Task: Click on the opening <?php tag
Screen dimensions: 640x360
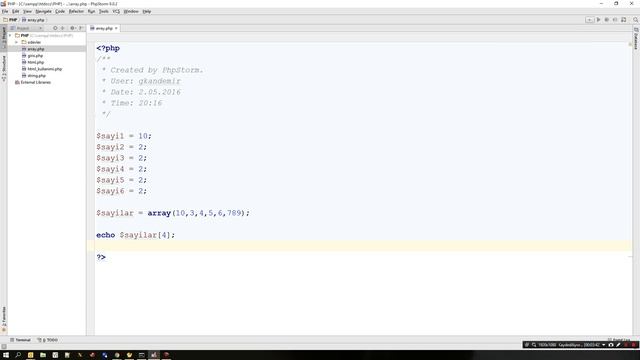Action: pos(108,48)
